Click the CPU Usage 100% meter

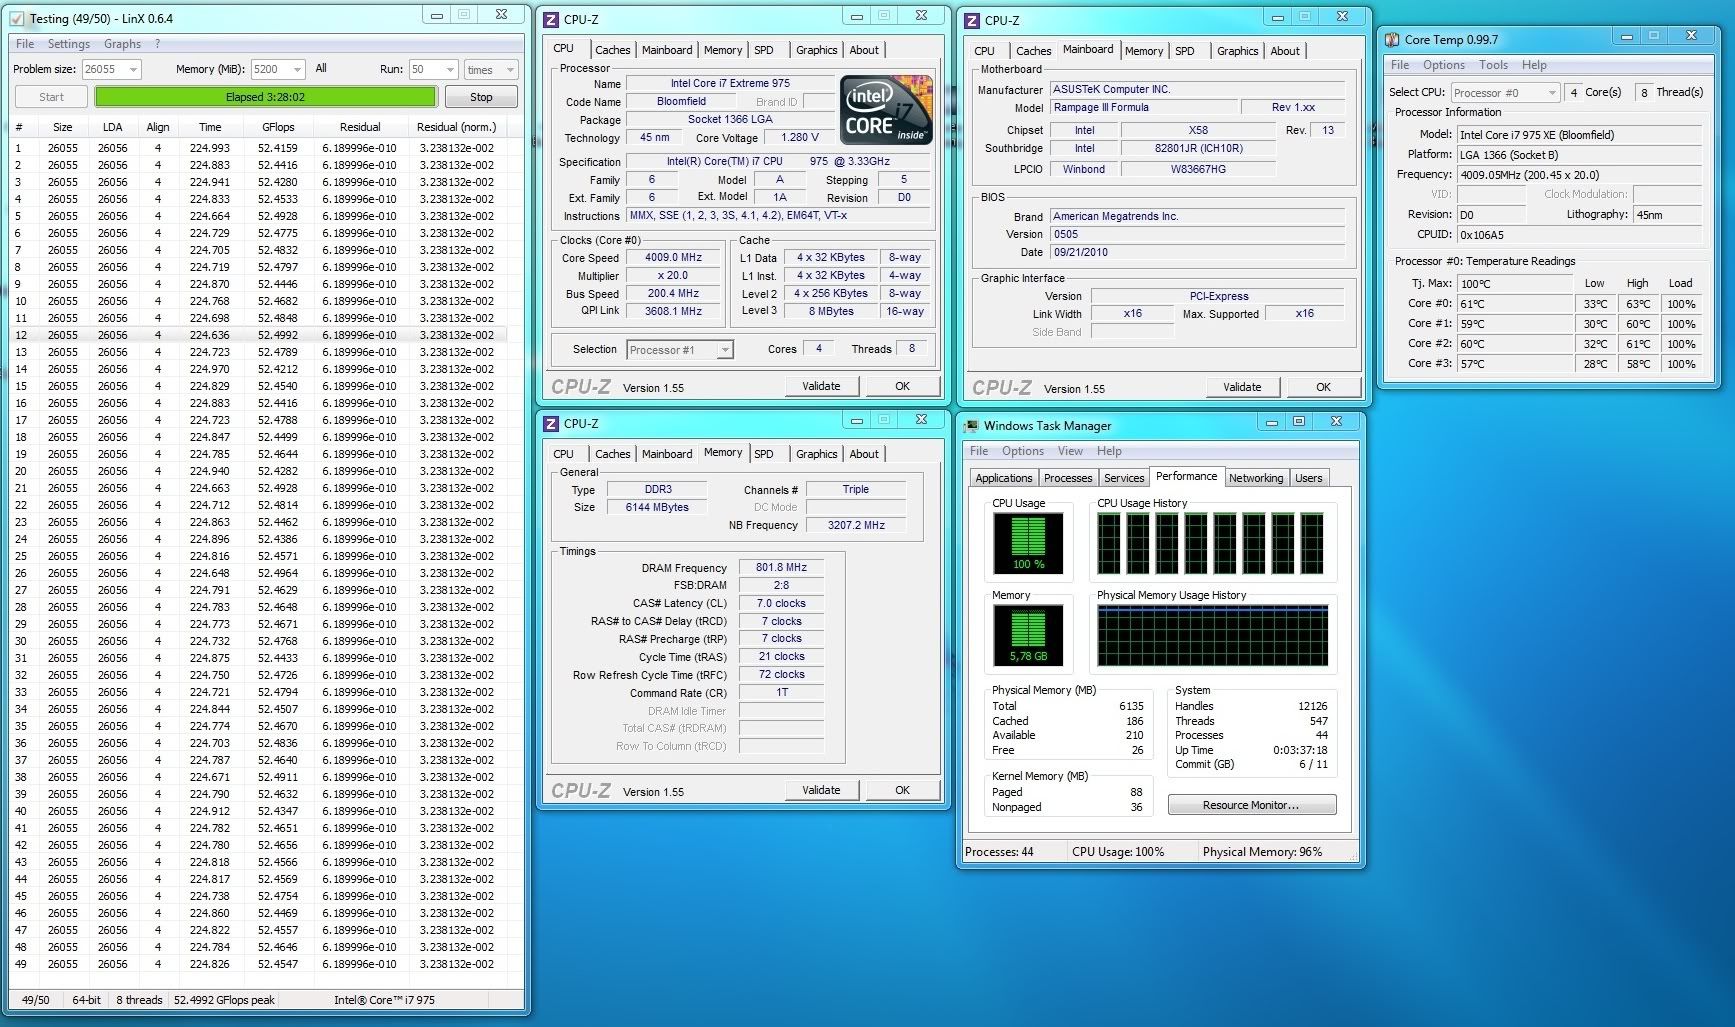pos(1028,543)
